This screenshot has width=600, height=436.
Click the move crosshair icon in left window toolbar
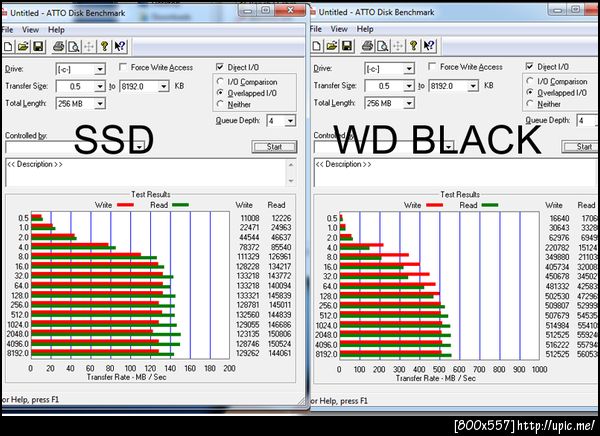[x=89, y=47]
